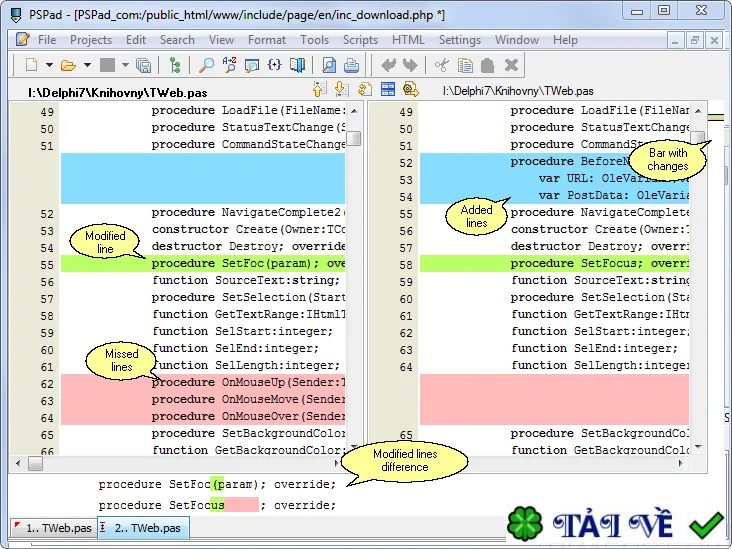Expand the Open file dropdown arrow
Screen dimensions: 732x549
tap(87, 65)
